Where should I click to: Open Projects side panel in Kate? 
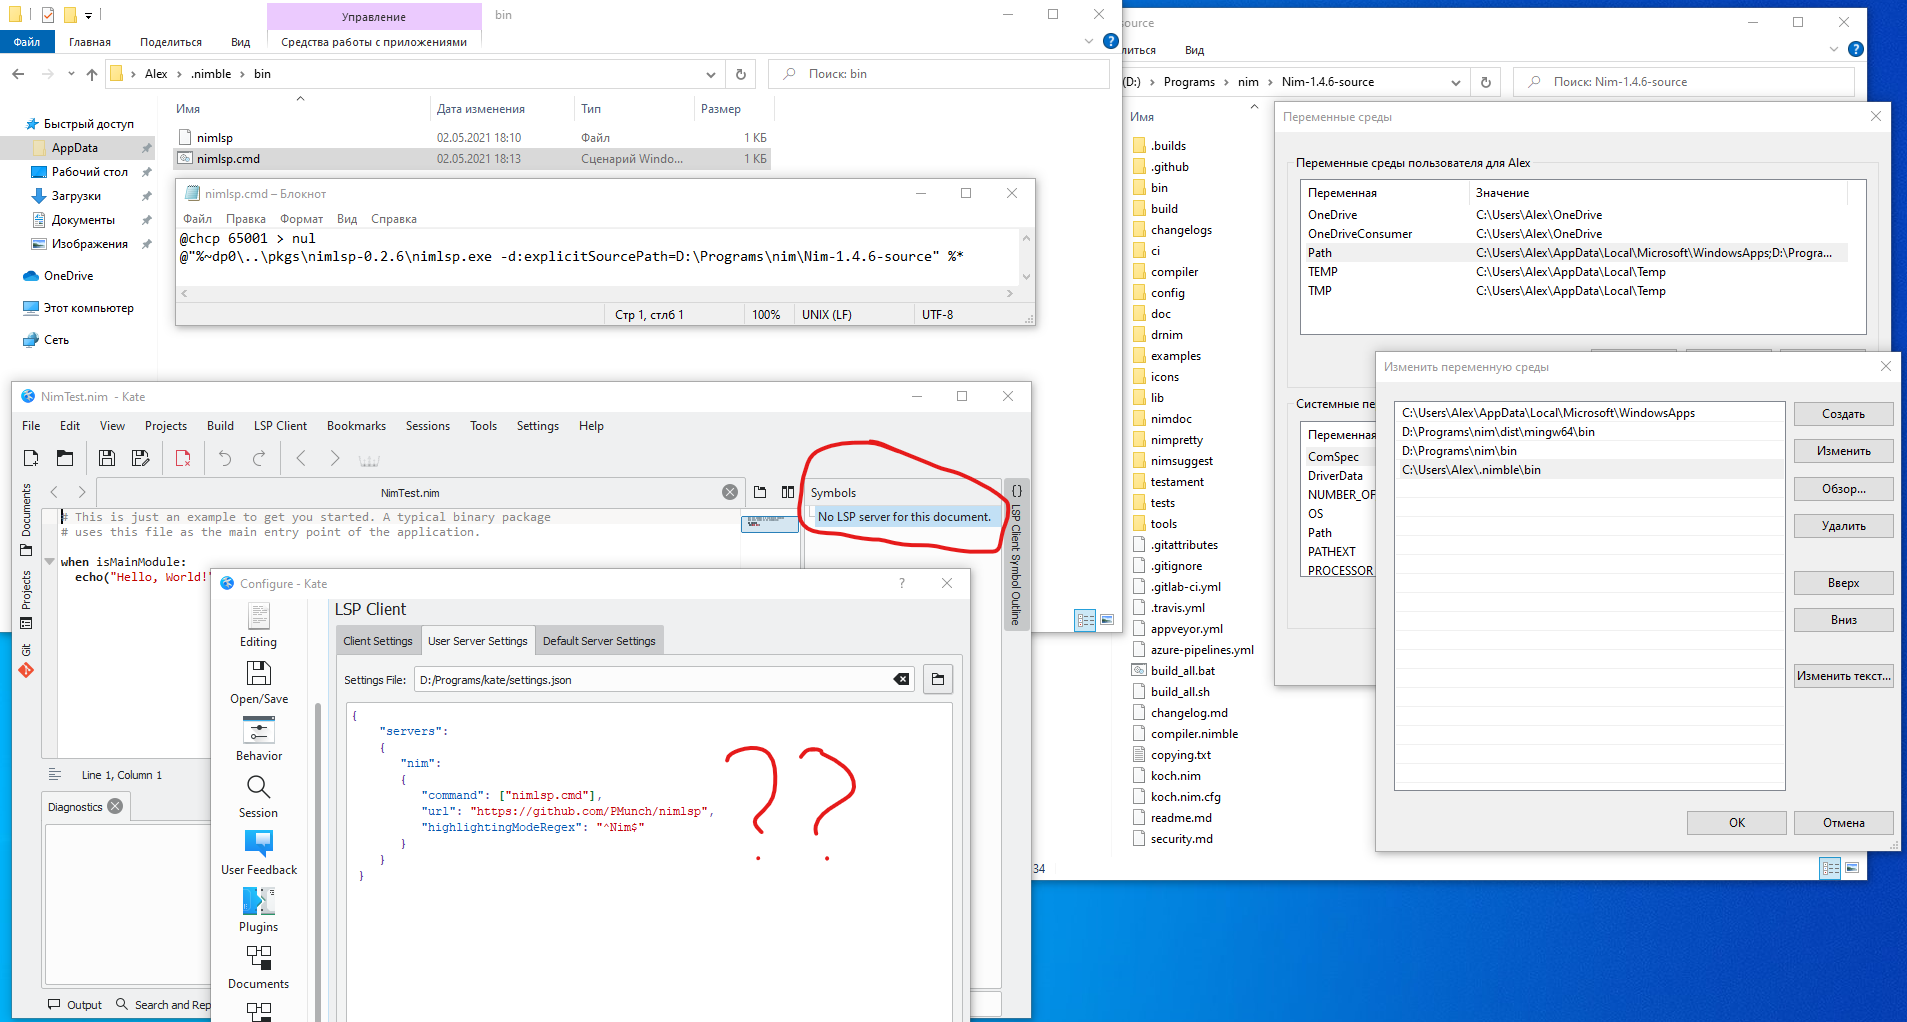pyautogui.click(x=26, y=600)
